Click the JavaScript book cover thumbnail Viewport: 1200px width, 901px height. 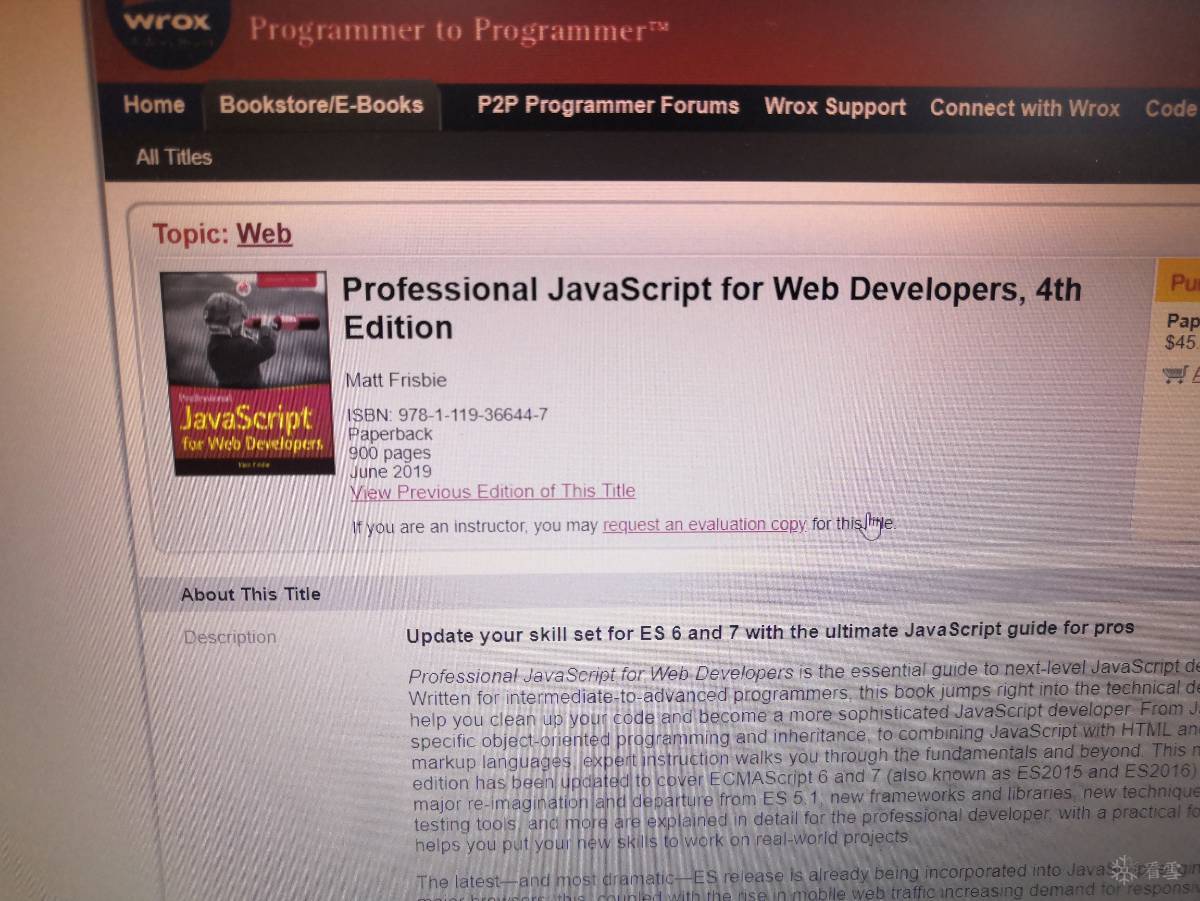tap(246, 373)
